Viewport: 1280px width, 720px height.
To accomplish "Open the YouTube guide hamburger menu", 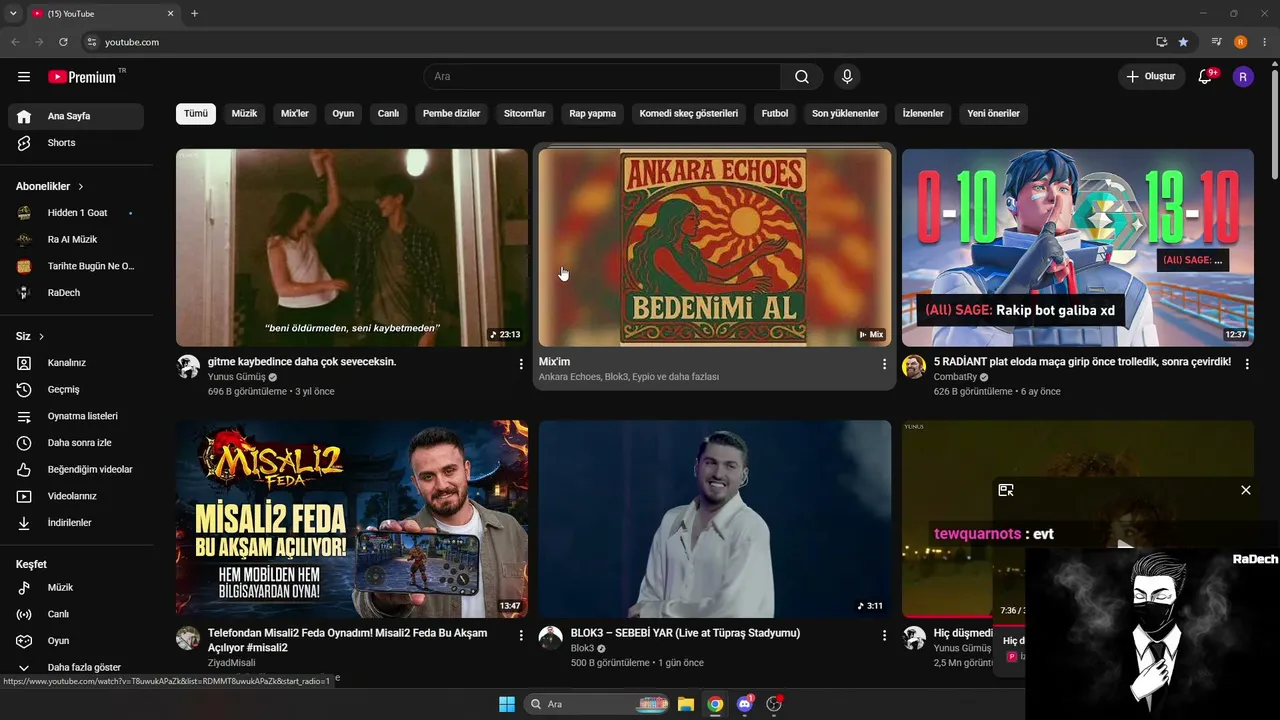I will coord(24,77).
